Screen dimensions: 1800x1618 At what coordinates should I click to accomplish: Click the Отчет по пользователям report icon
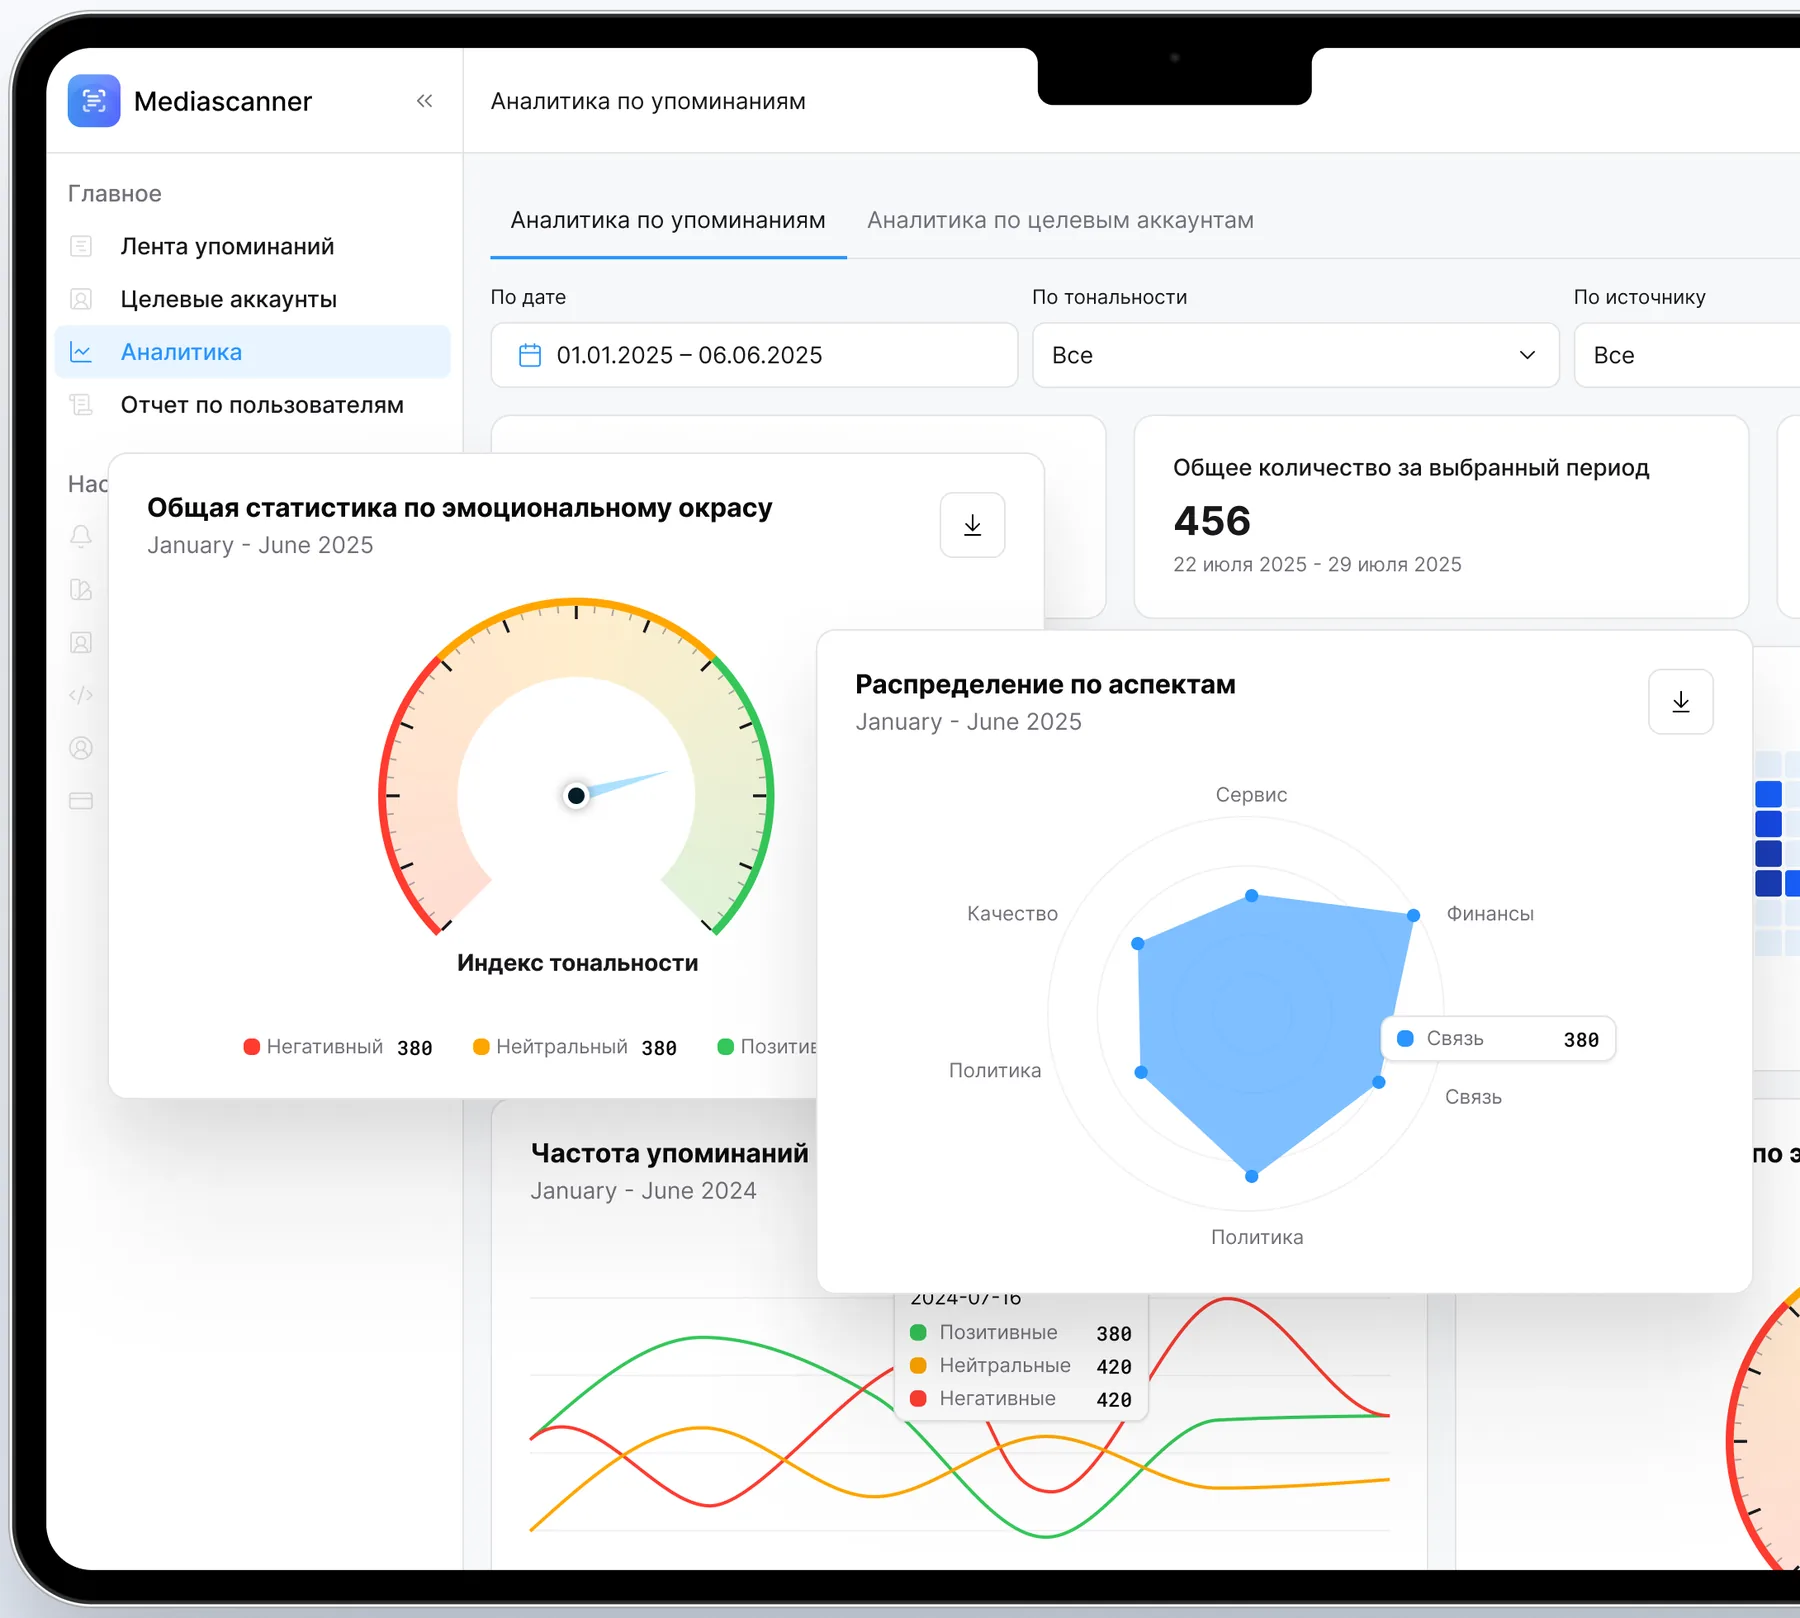(81, 405)
